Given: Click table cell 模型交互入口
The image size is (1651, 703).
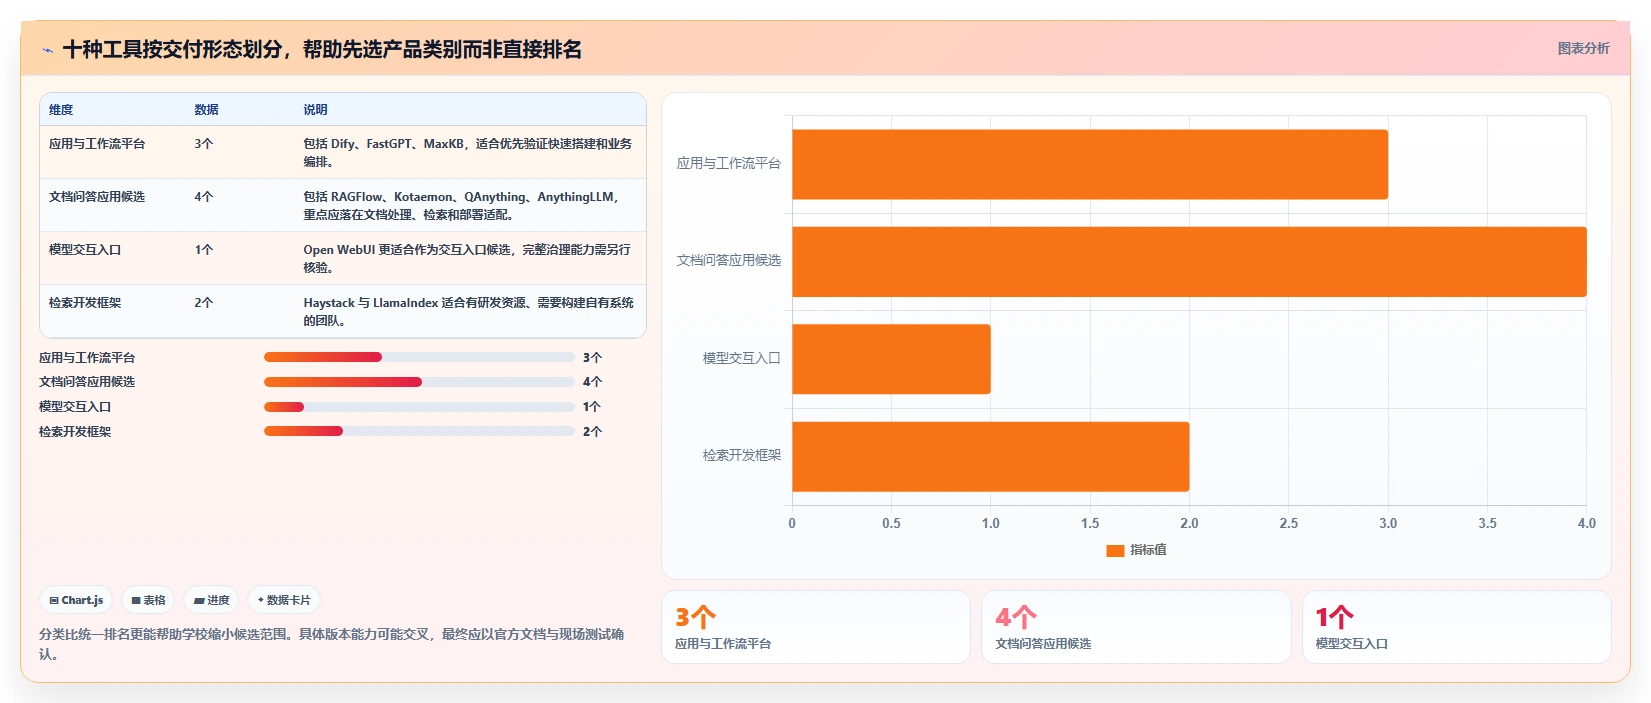Looking at the screenshot, I should 85,250.
